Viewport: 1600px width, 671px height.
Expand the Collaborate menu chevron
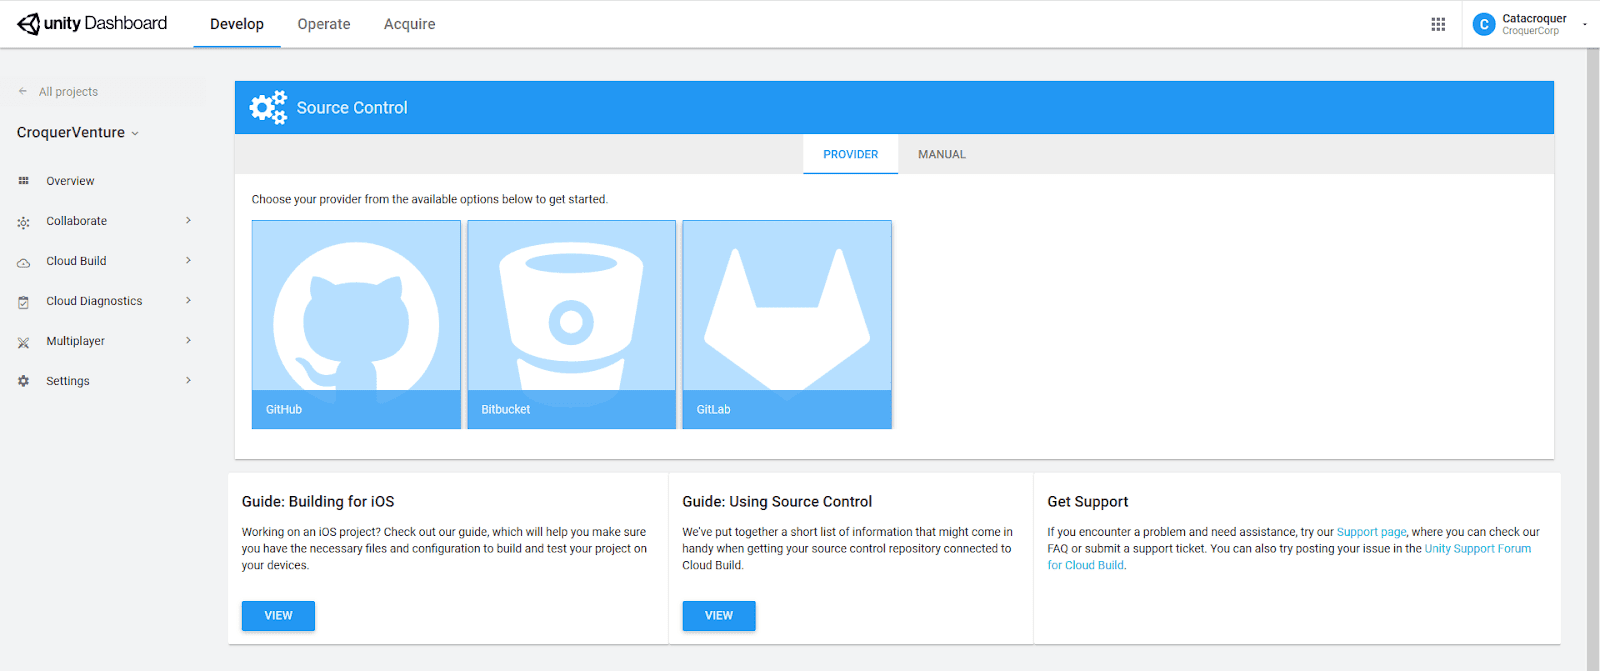pos(188,220)
